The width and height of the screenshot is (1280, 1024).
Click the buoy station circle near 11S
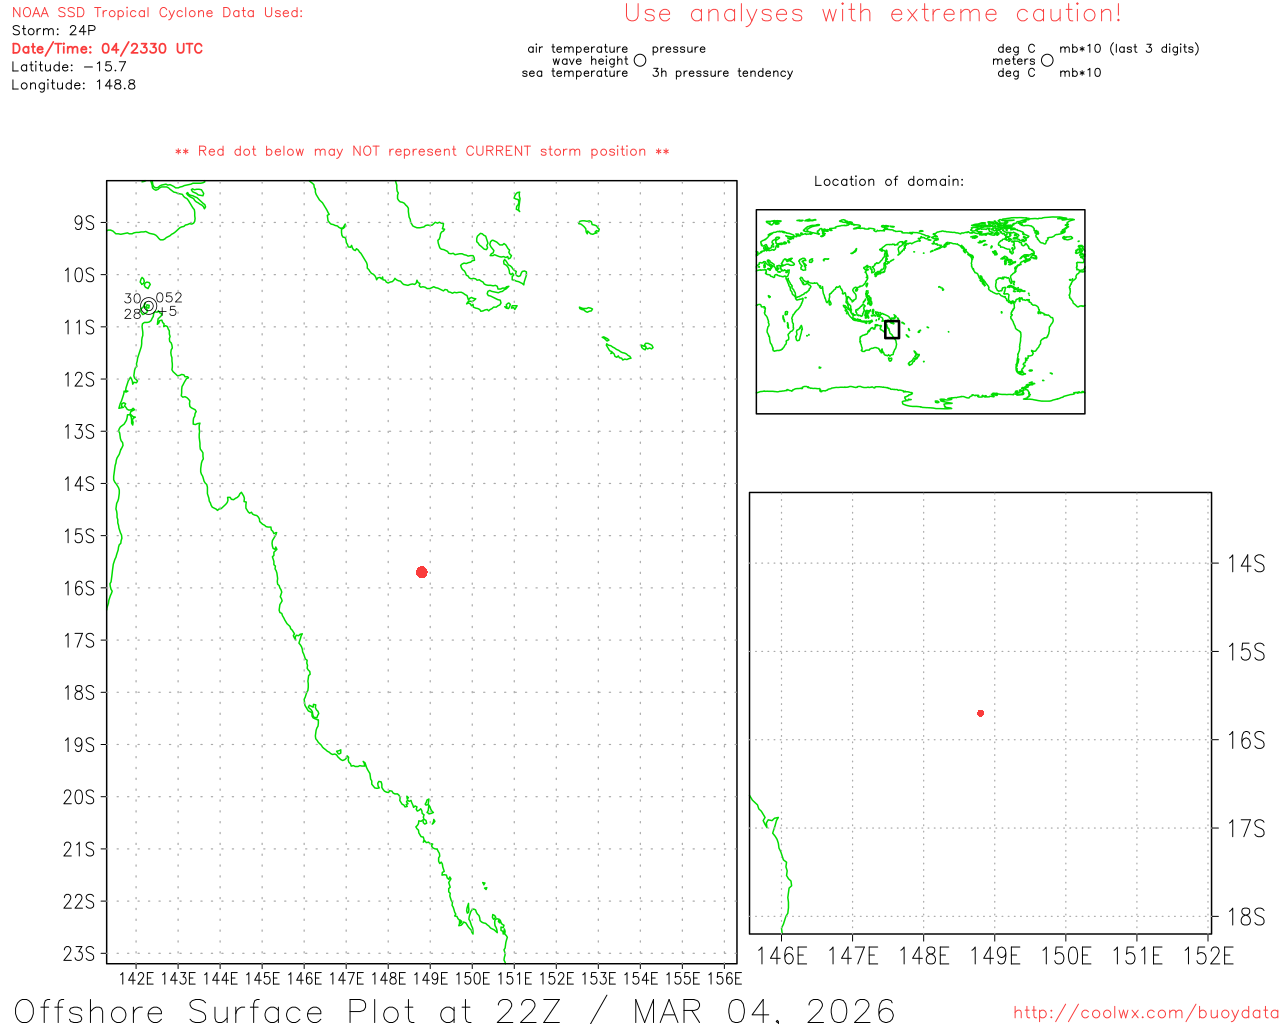click(148, 306)
